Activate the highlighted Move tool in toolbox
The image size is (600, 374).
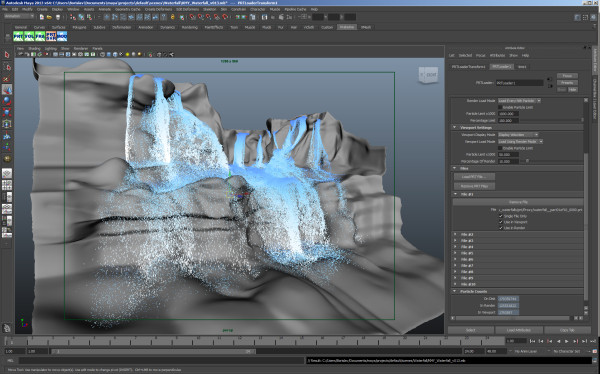[7, 90]
